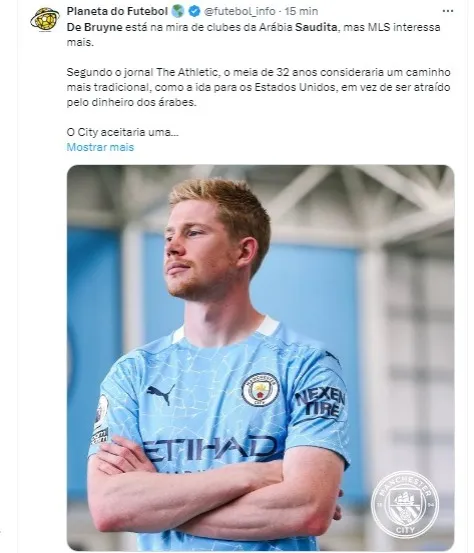
Task: Expand the tweet with Mostrar mais
Action: [100, 147]
